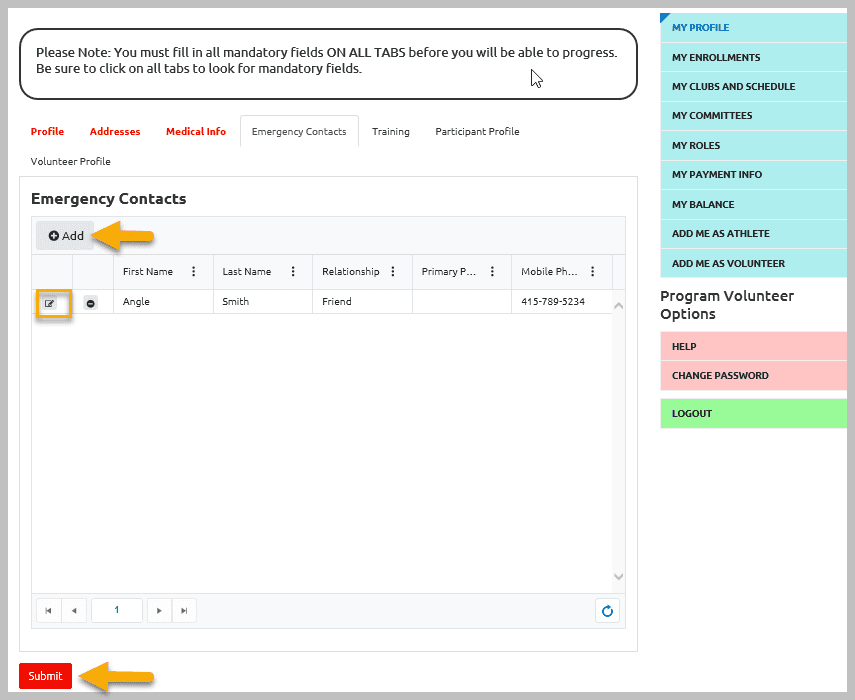
Task: Select the relationship cell Friend
Action: (x=362, y=301)
